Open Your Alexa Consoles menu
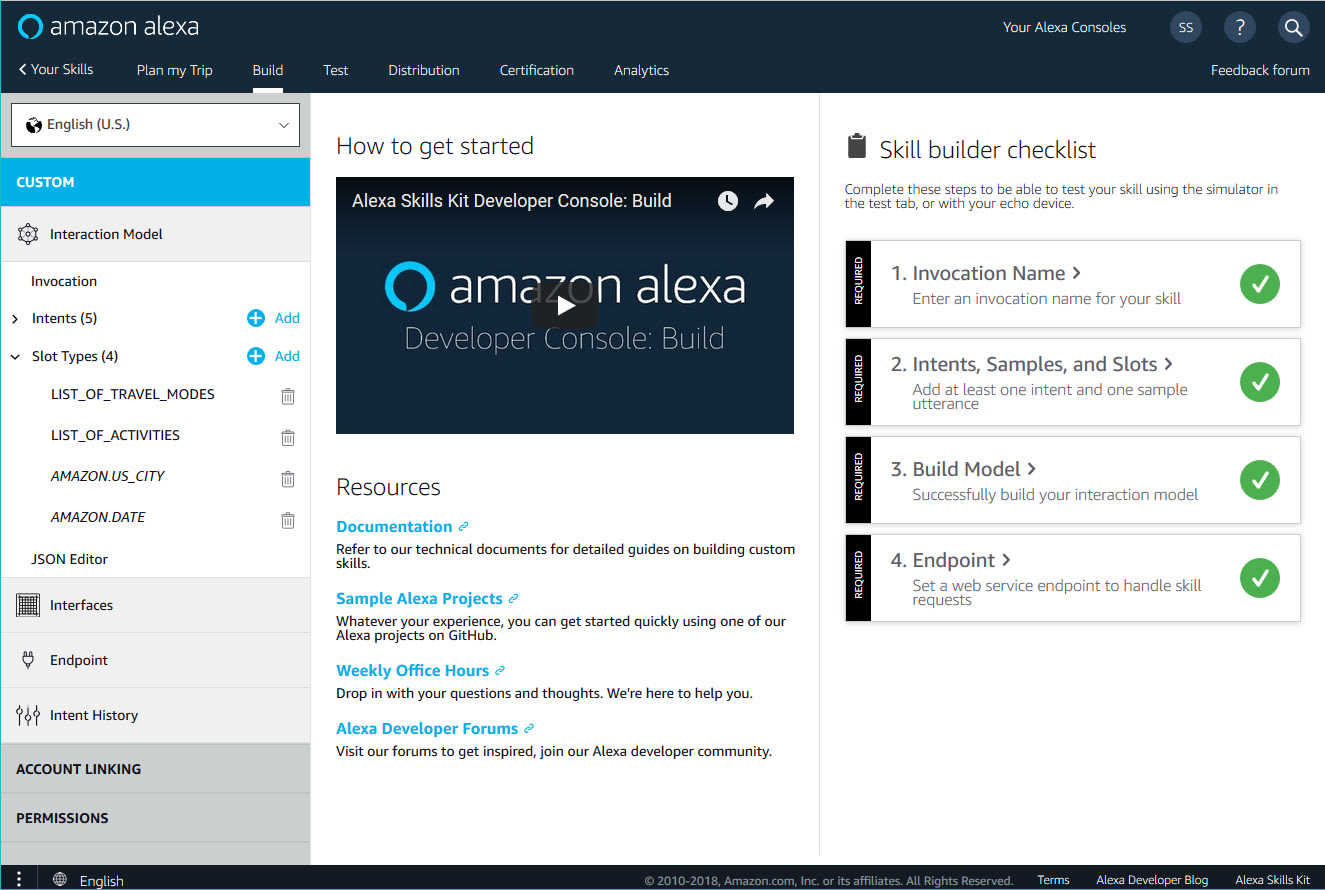The image size is (1325, 890). pyautogui.click(x=1064, y=27)
